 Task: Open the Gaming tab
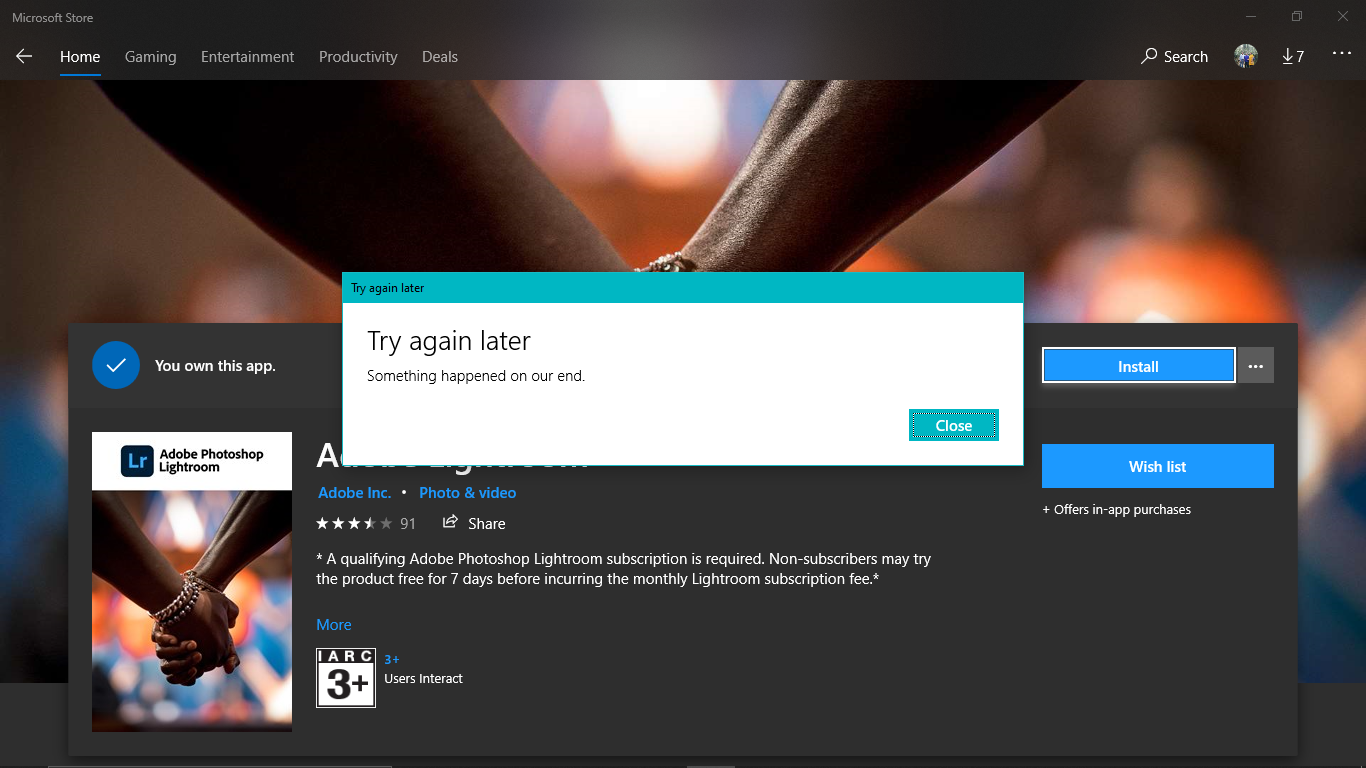tap(151, 57)
